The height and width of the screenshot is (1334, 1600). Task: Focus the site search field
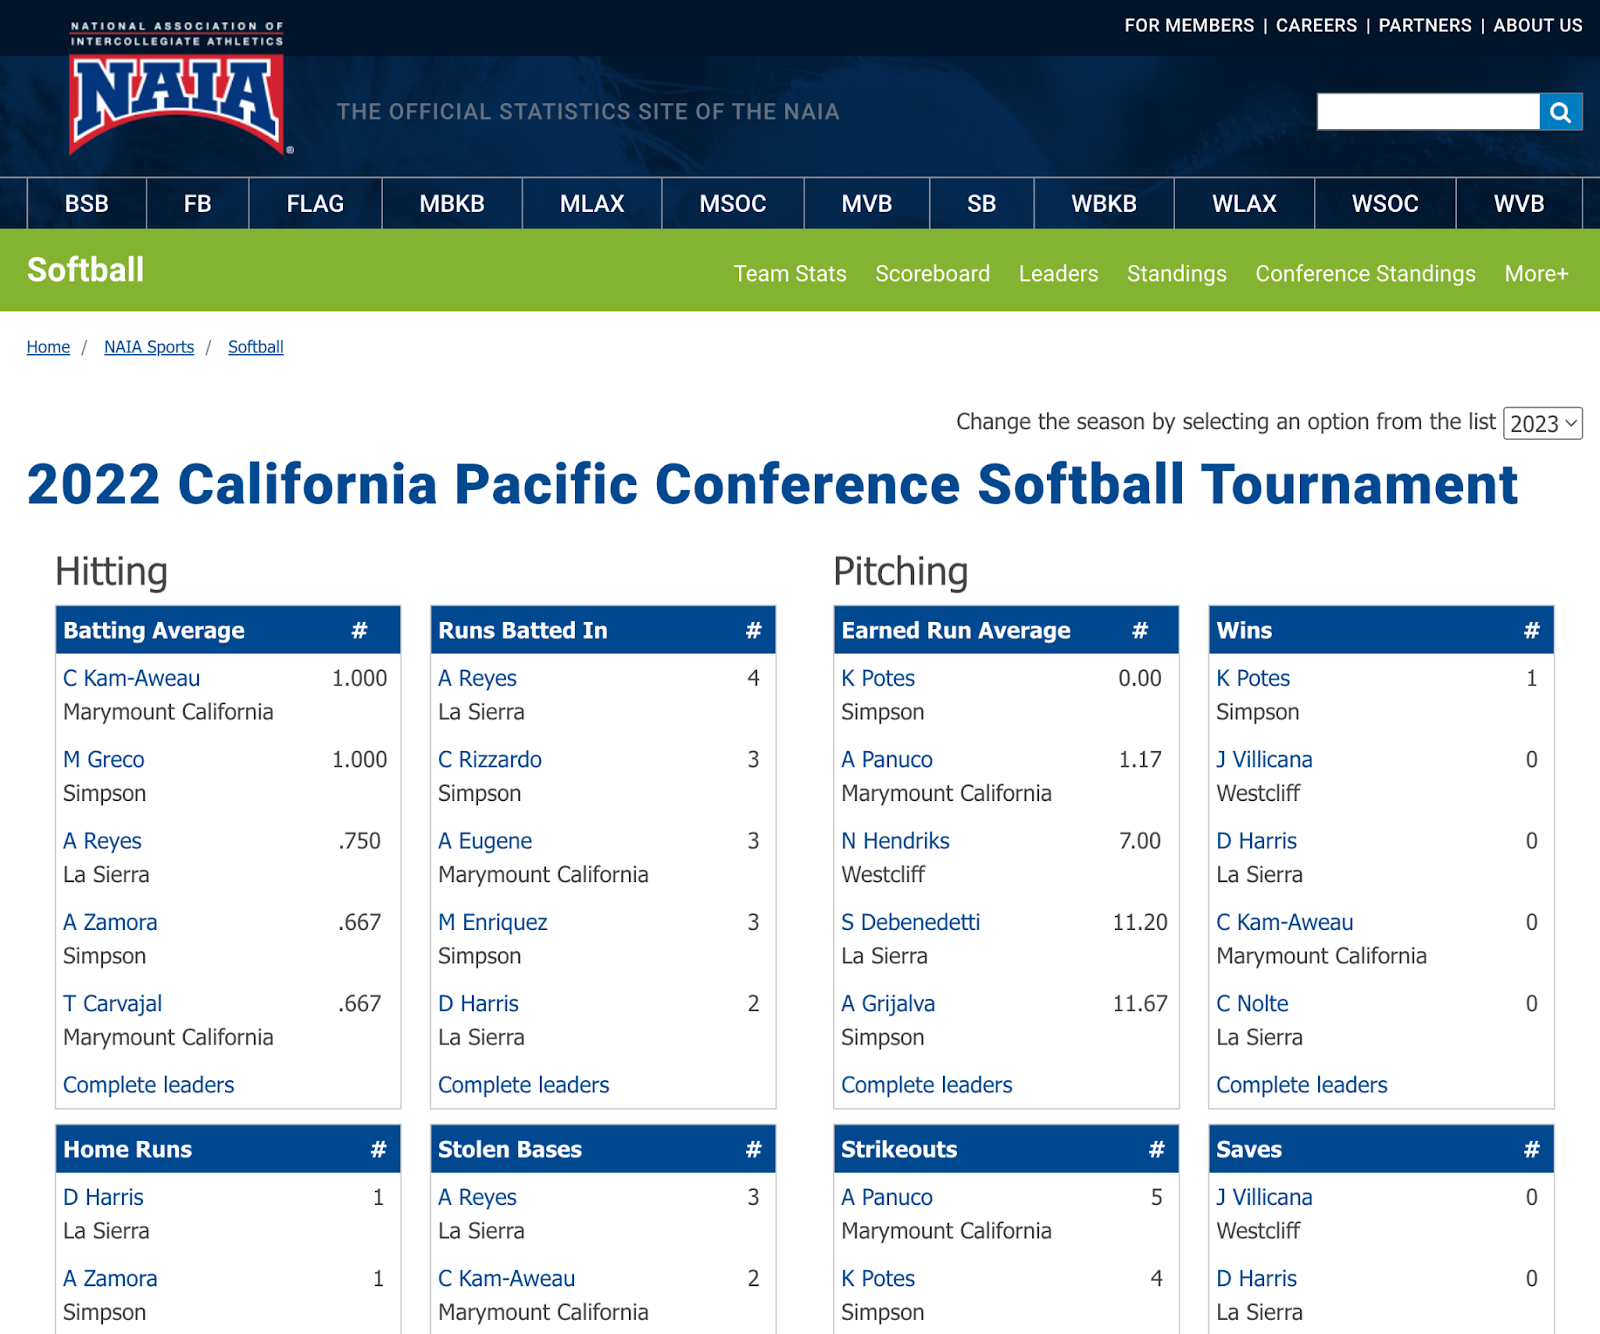[x=1428, y=112]
